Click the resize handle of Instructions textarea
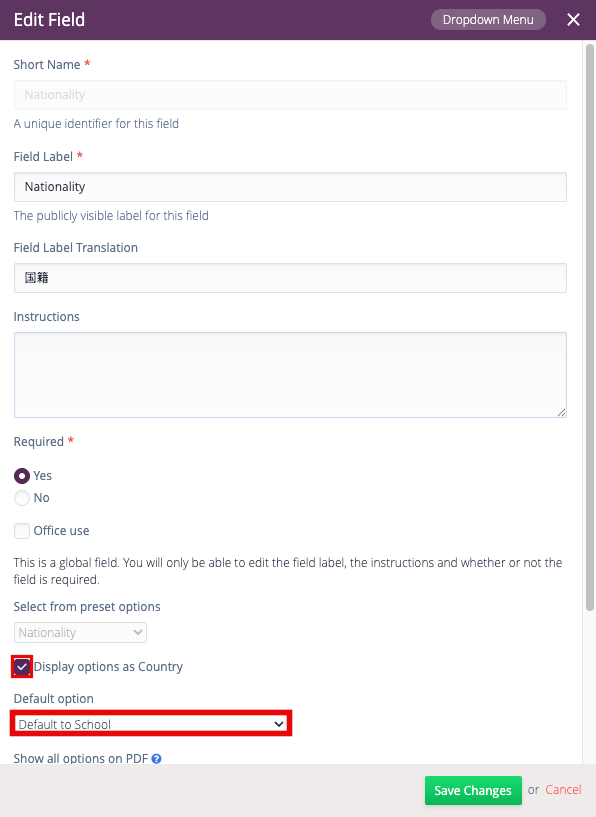This screenshot has width=596, height=817. pos(561,412)
